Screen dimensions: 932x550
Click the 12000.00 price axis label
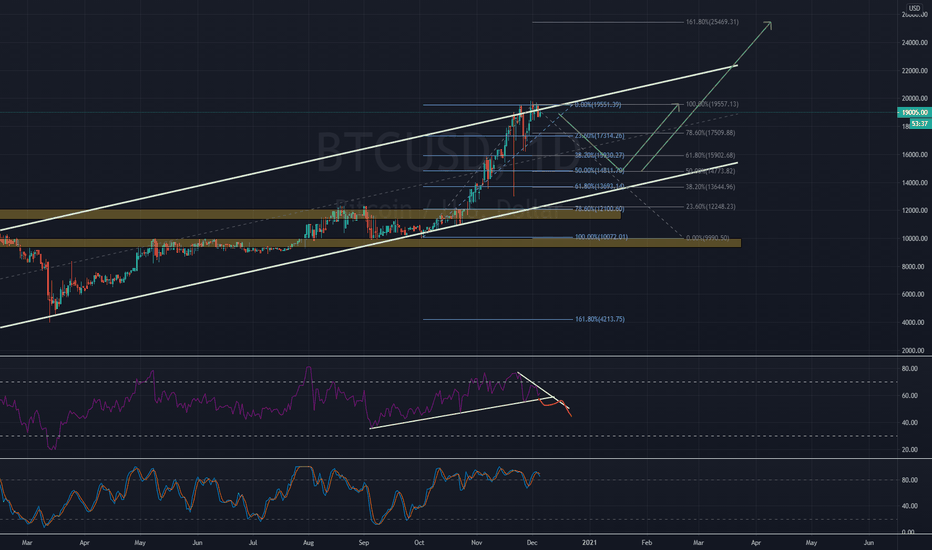915,210
